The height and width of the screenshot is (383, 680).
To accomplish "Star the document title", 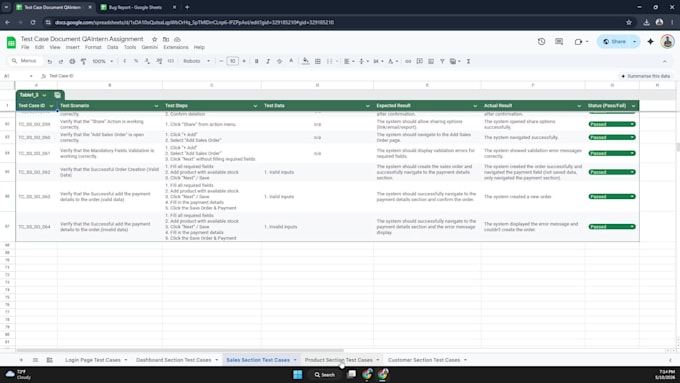I will coord(154,39).
